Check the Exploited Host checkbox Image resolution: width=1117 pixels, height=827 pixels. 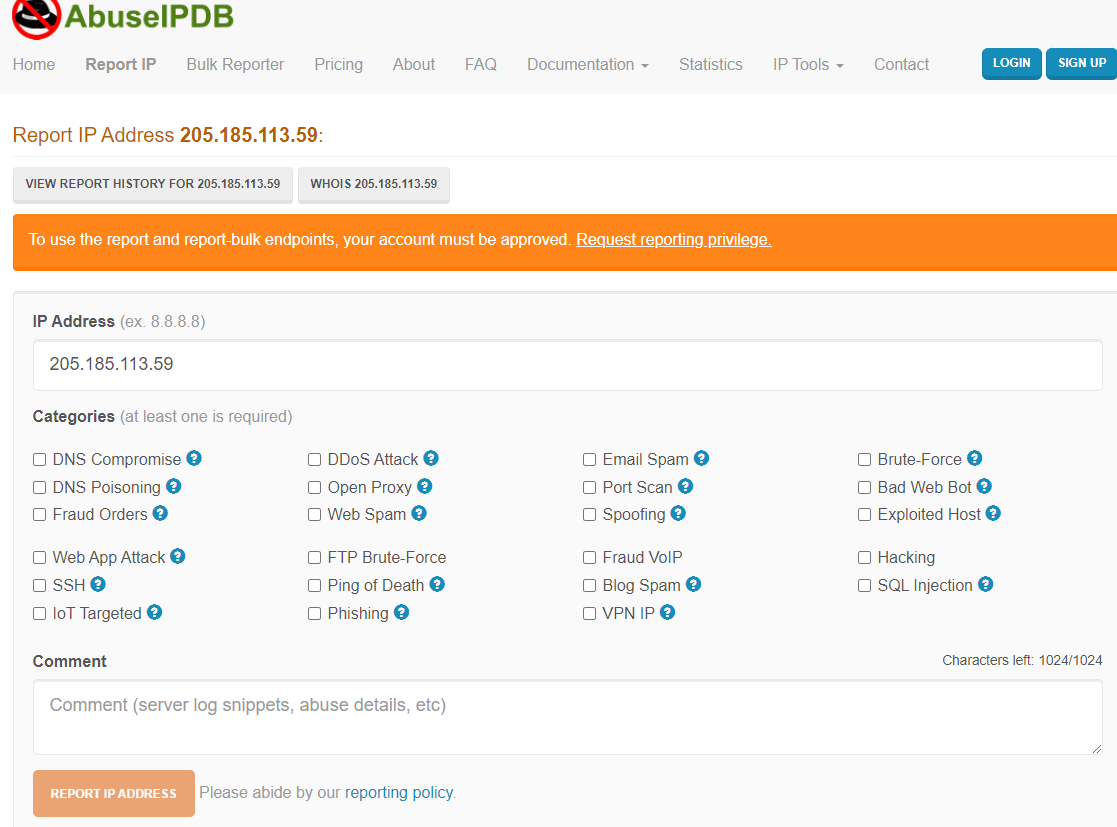pos(865,515)
